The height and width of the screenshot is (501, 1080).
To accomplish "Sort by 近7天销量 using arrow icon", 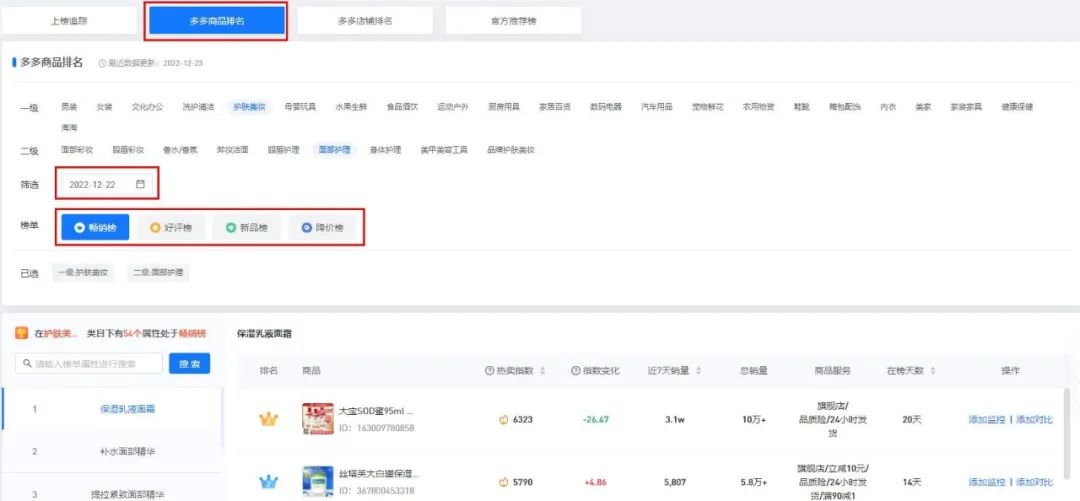I will tap(698, 371).
